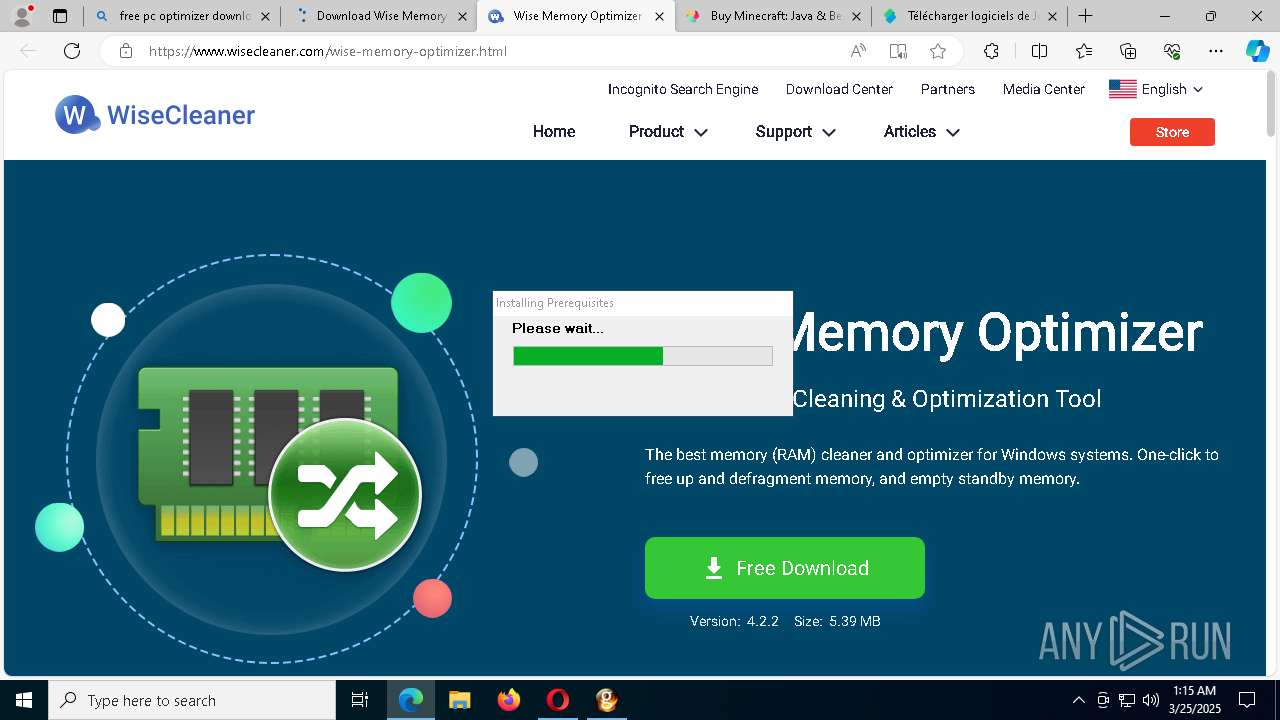The height and width of the screenshot is (720, 1280).
Task: Open Task View on taskbar
Action: (x=360, y=700)
